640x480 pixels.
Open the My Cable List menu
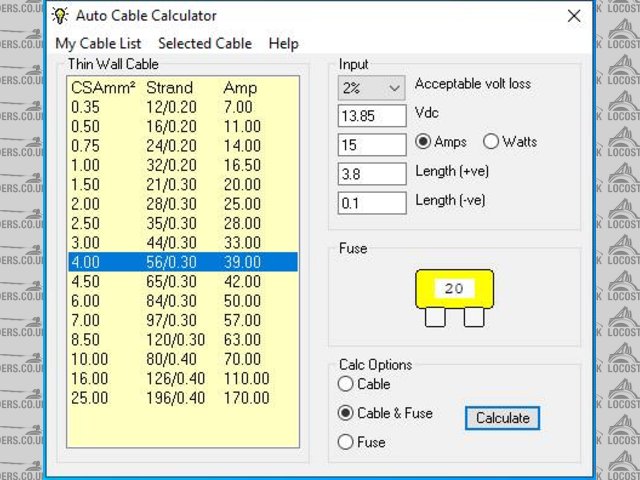click(98, 44)
